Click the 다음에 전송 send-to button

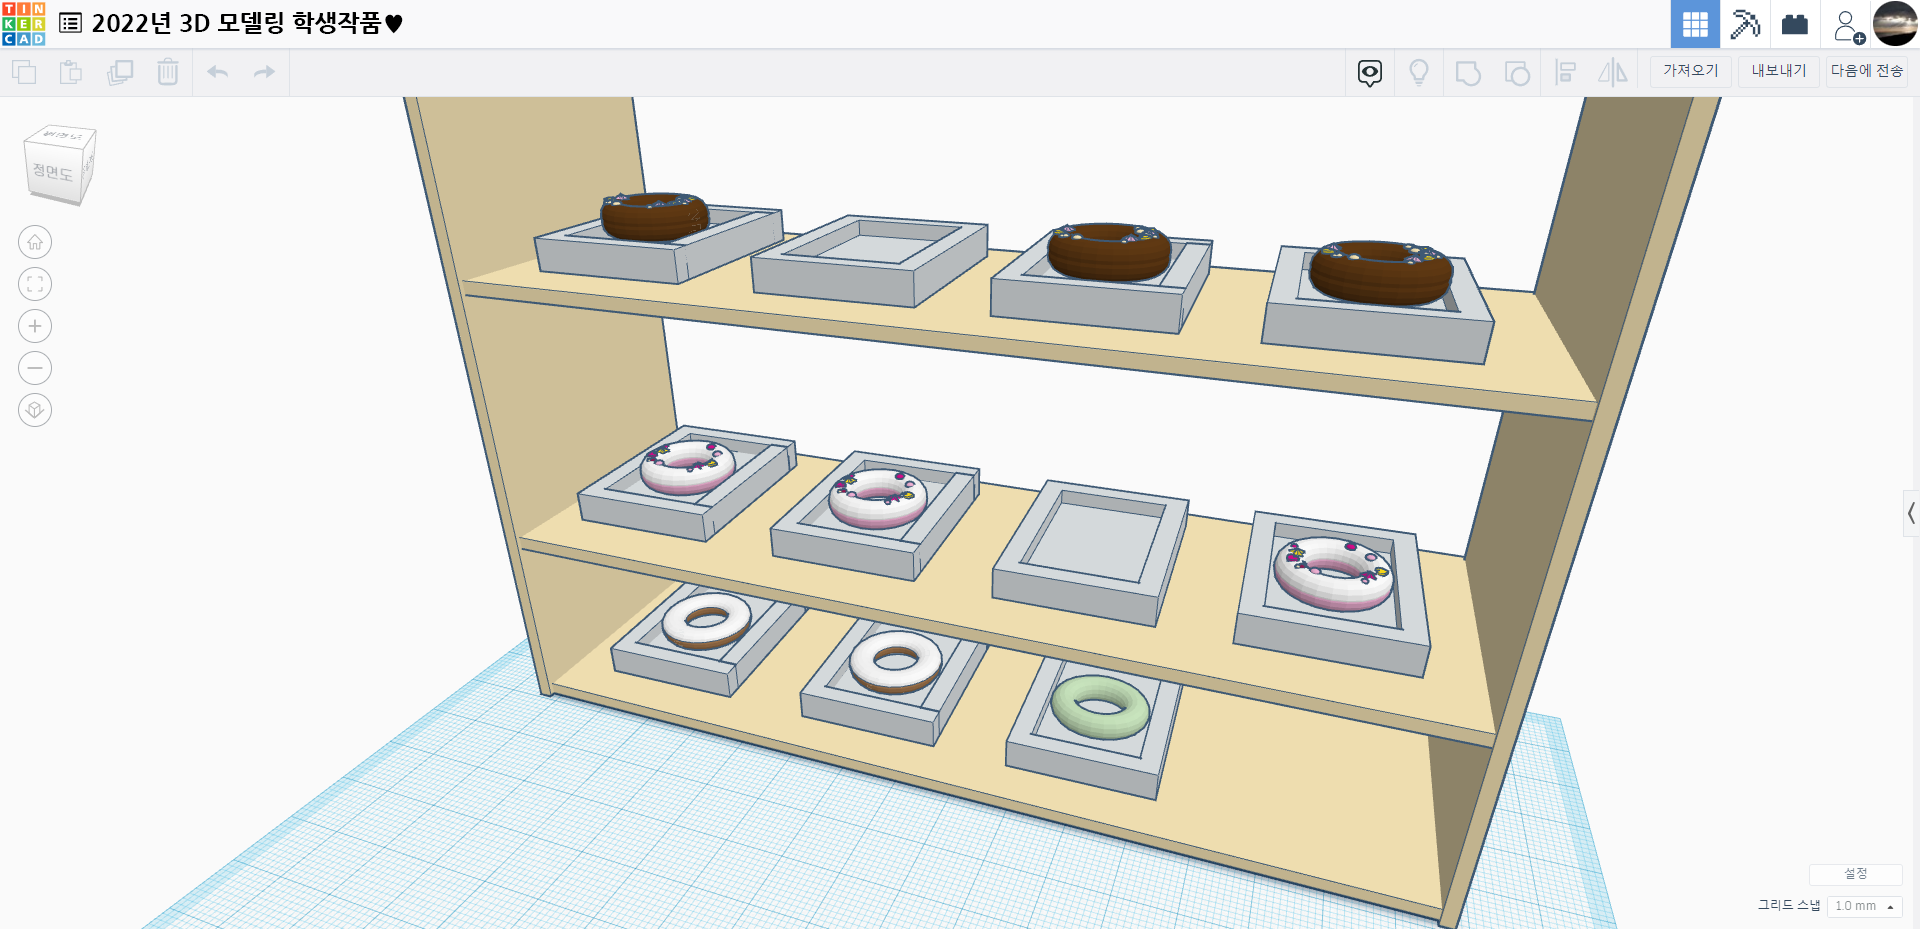click(x=1867, y=71)
